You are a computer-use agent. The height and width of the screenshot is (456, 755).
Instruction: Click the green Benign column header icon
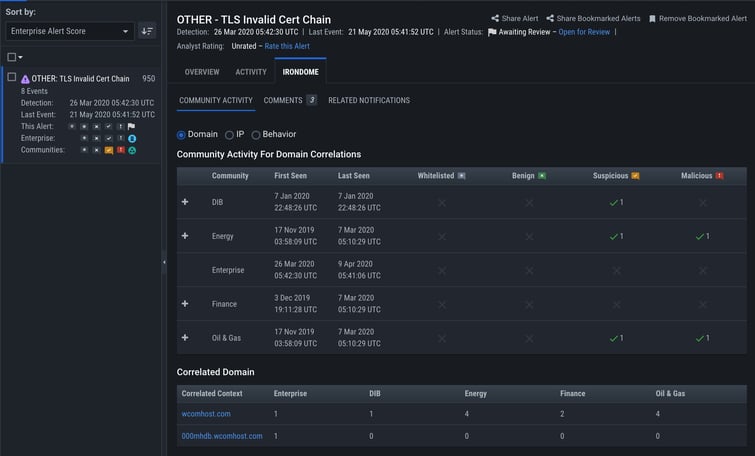(542, 176)
